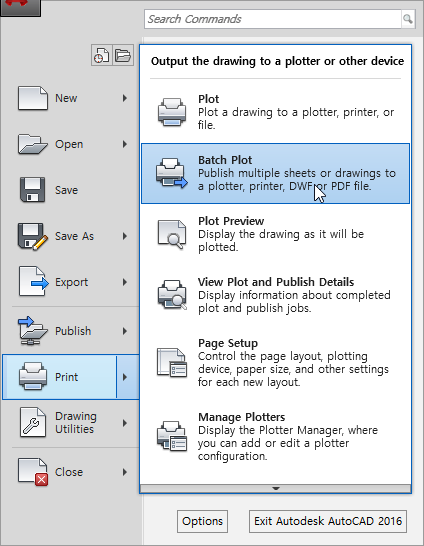This screenshot has height=546, width=424.
Task: Click the Save floppy disk icon
Action: [33, 190]
